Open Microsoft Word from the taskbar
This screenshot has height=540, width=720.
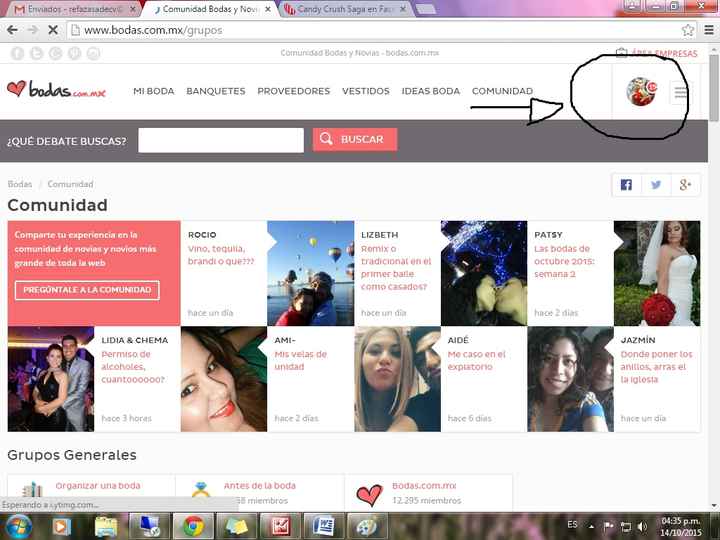(323, 525)
